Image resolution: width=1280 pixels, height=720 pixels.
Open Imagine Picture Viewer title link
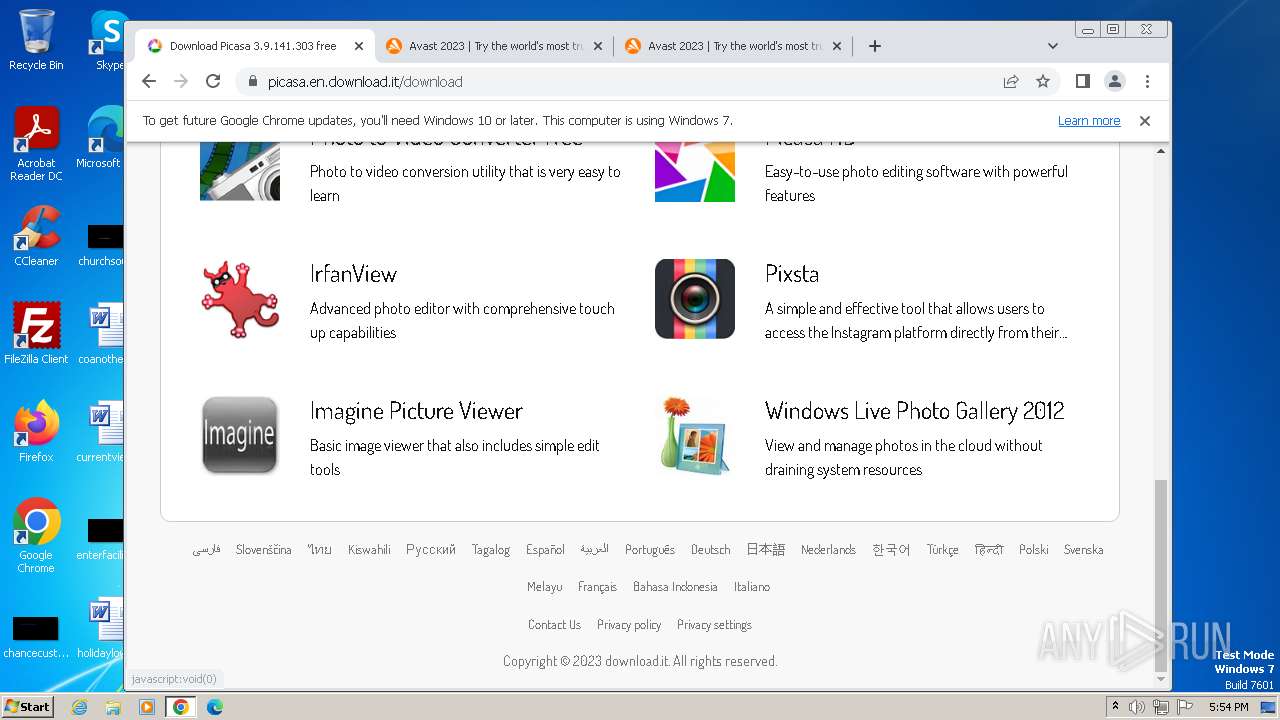tap(416, 411)
